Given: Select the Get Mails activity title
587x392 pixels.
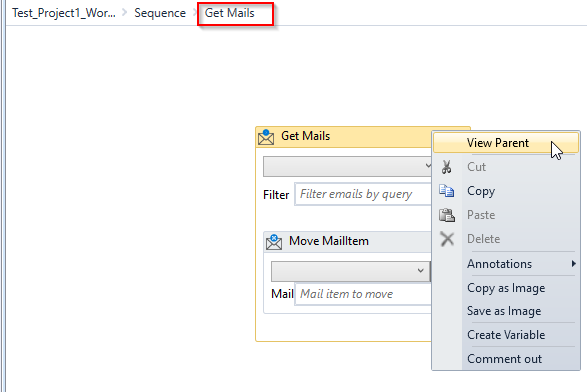Looking at the screenshot, I should click(305, 136).
